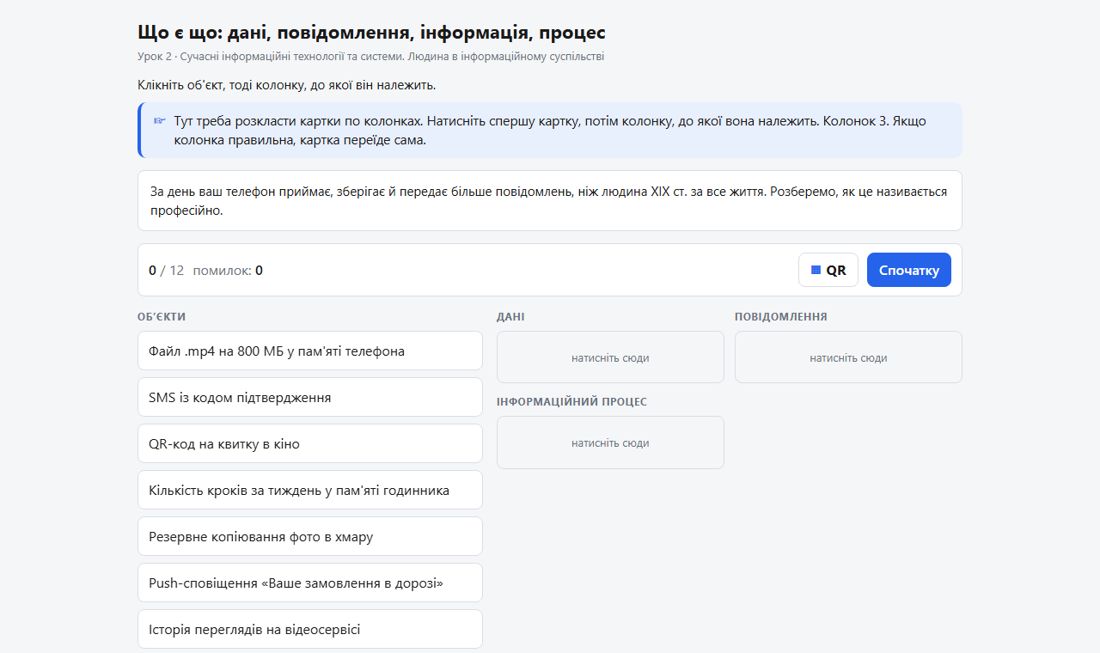The width and height of the screenshot is (1100, 653).
Task: Click the 'Клікніть об'єкт' instruction text
Action: pyautogui.click(x=286, y=85)
